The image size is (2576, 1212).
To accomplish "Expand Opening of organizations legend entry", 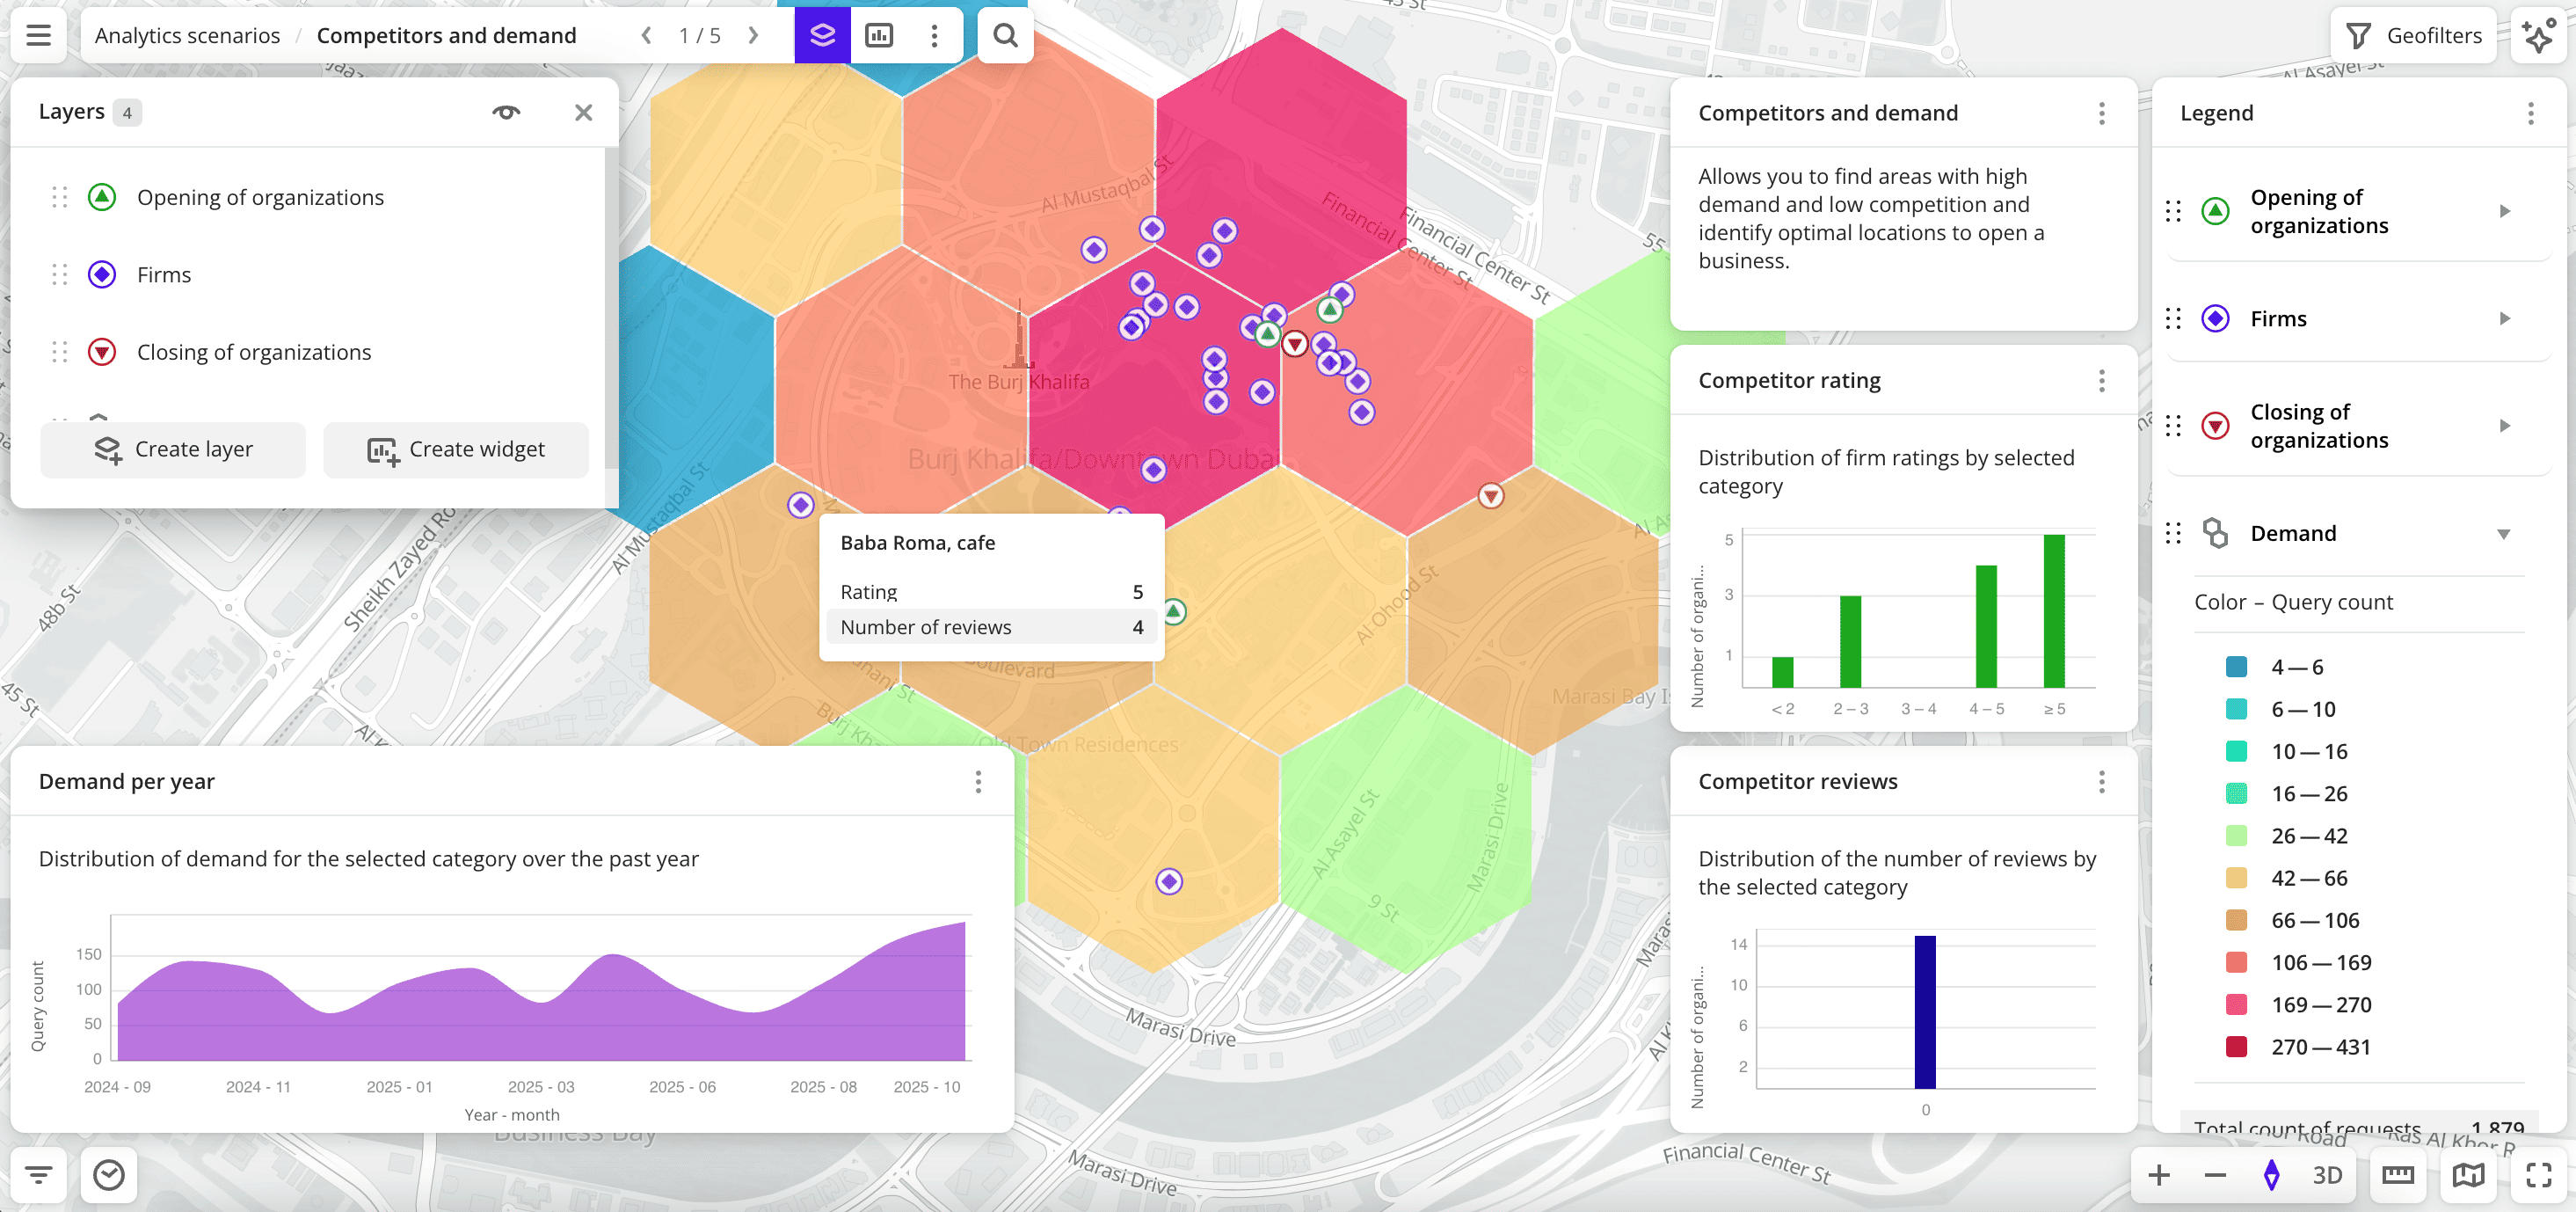I will pyautogui.click(x=2504, y=211).
